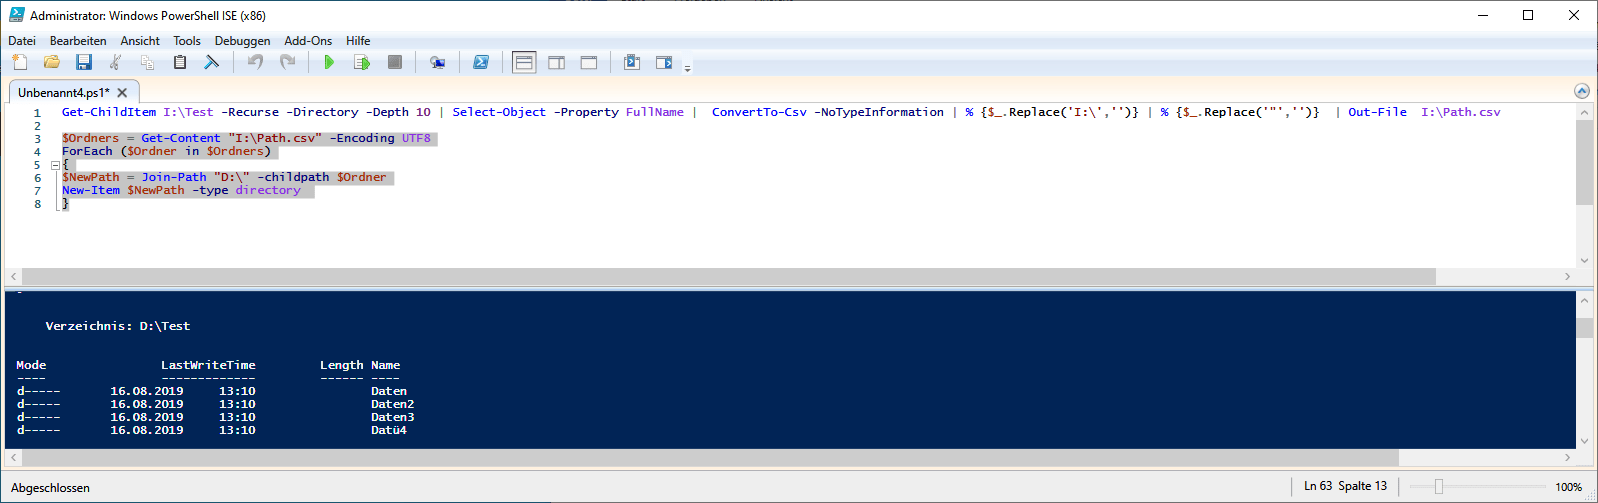Click the New script icon
The image size is (1598, 503).
pyautogui.click(x=19, y=62)
